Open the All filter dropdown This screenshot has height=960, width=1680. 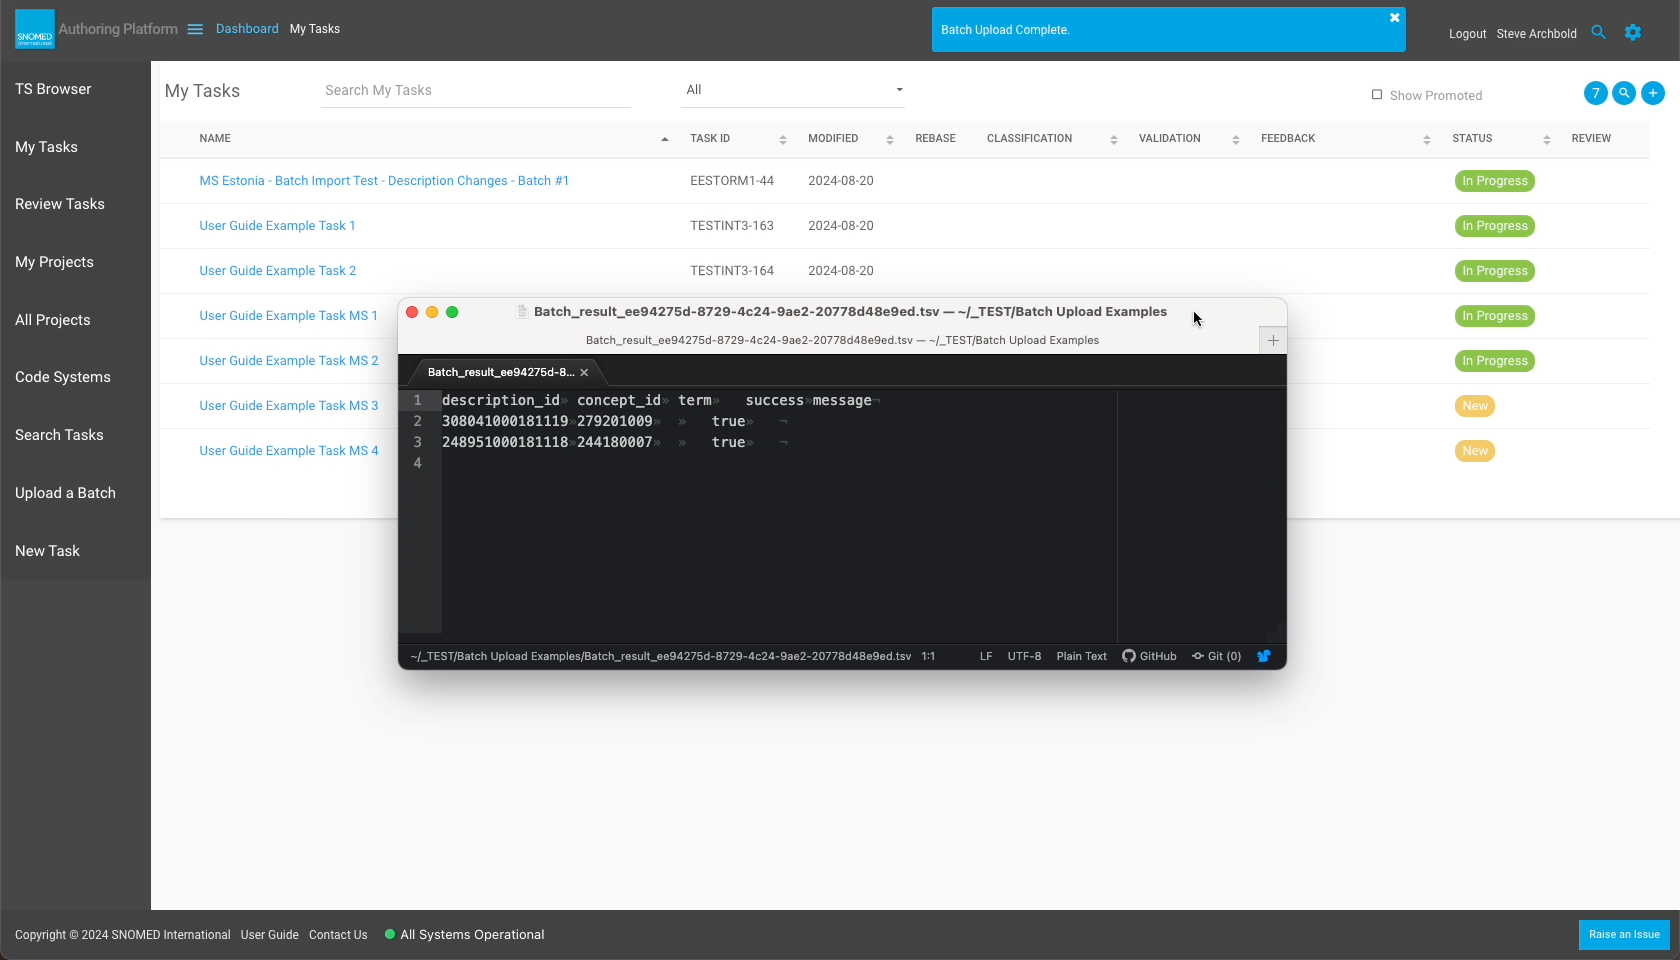coord(793,90)
